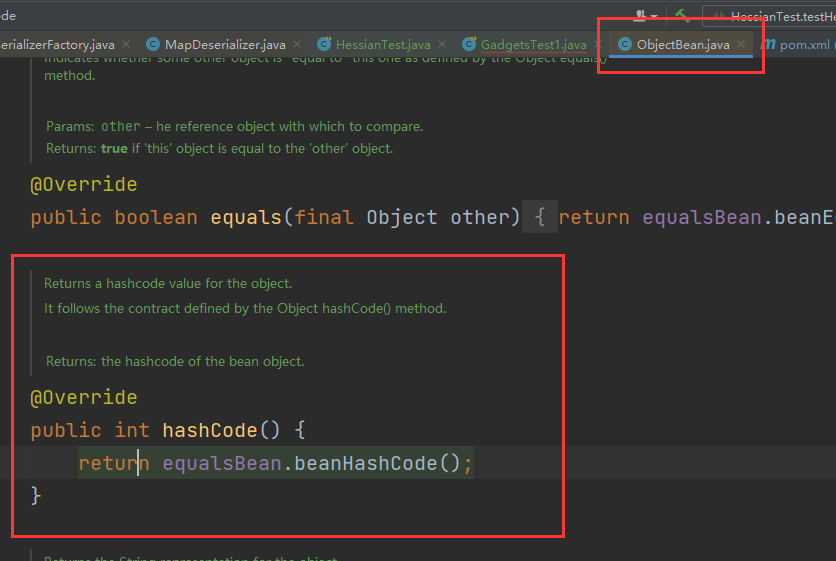Click 'Returns: the hashcode of the bean object.'
Screen dimensions: 836x561
tap(175, 361)
